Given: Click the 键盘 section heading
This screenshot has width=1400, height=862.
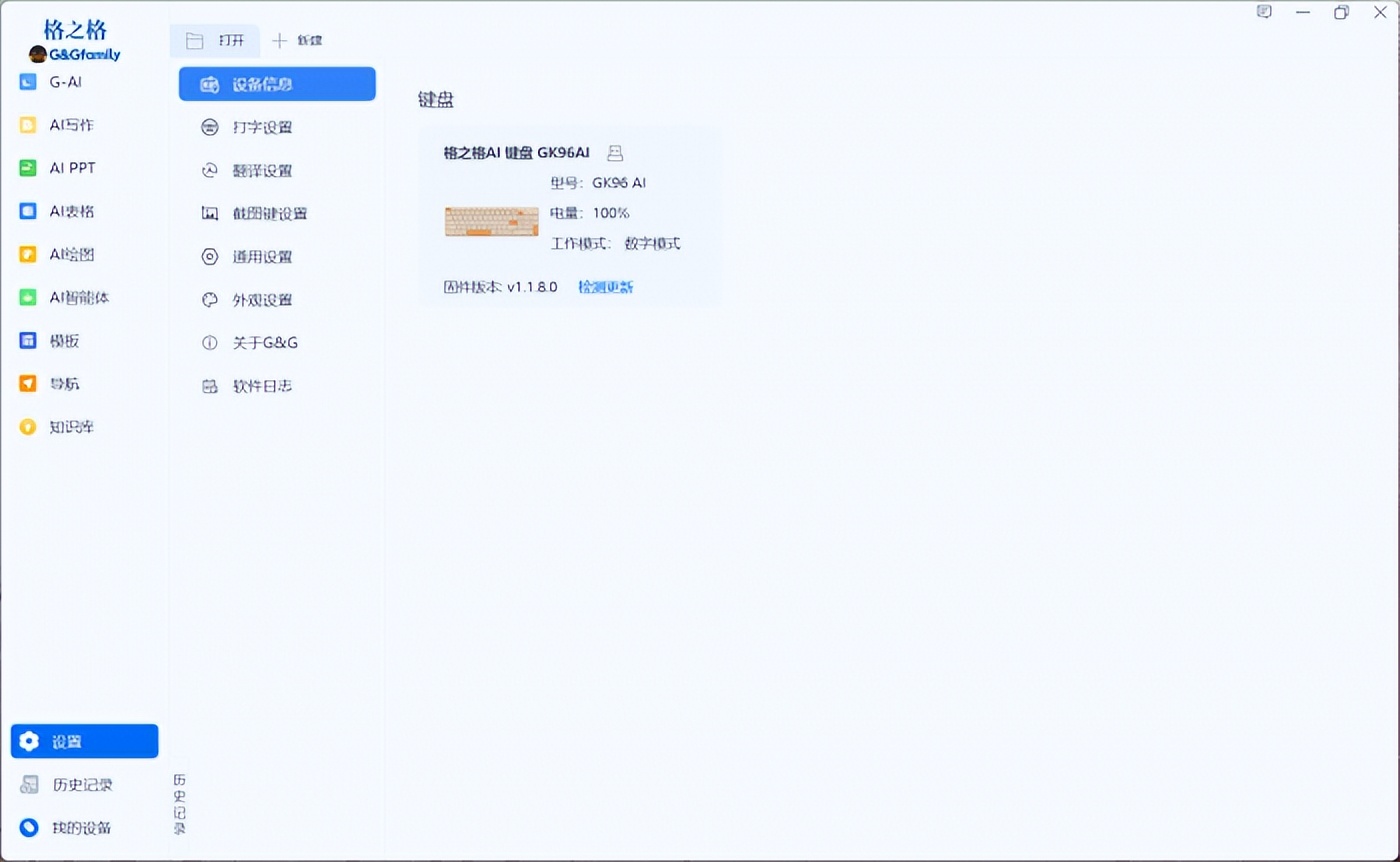Looking at the screenshot, I should tap(436, 100).
